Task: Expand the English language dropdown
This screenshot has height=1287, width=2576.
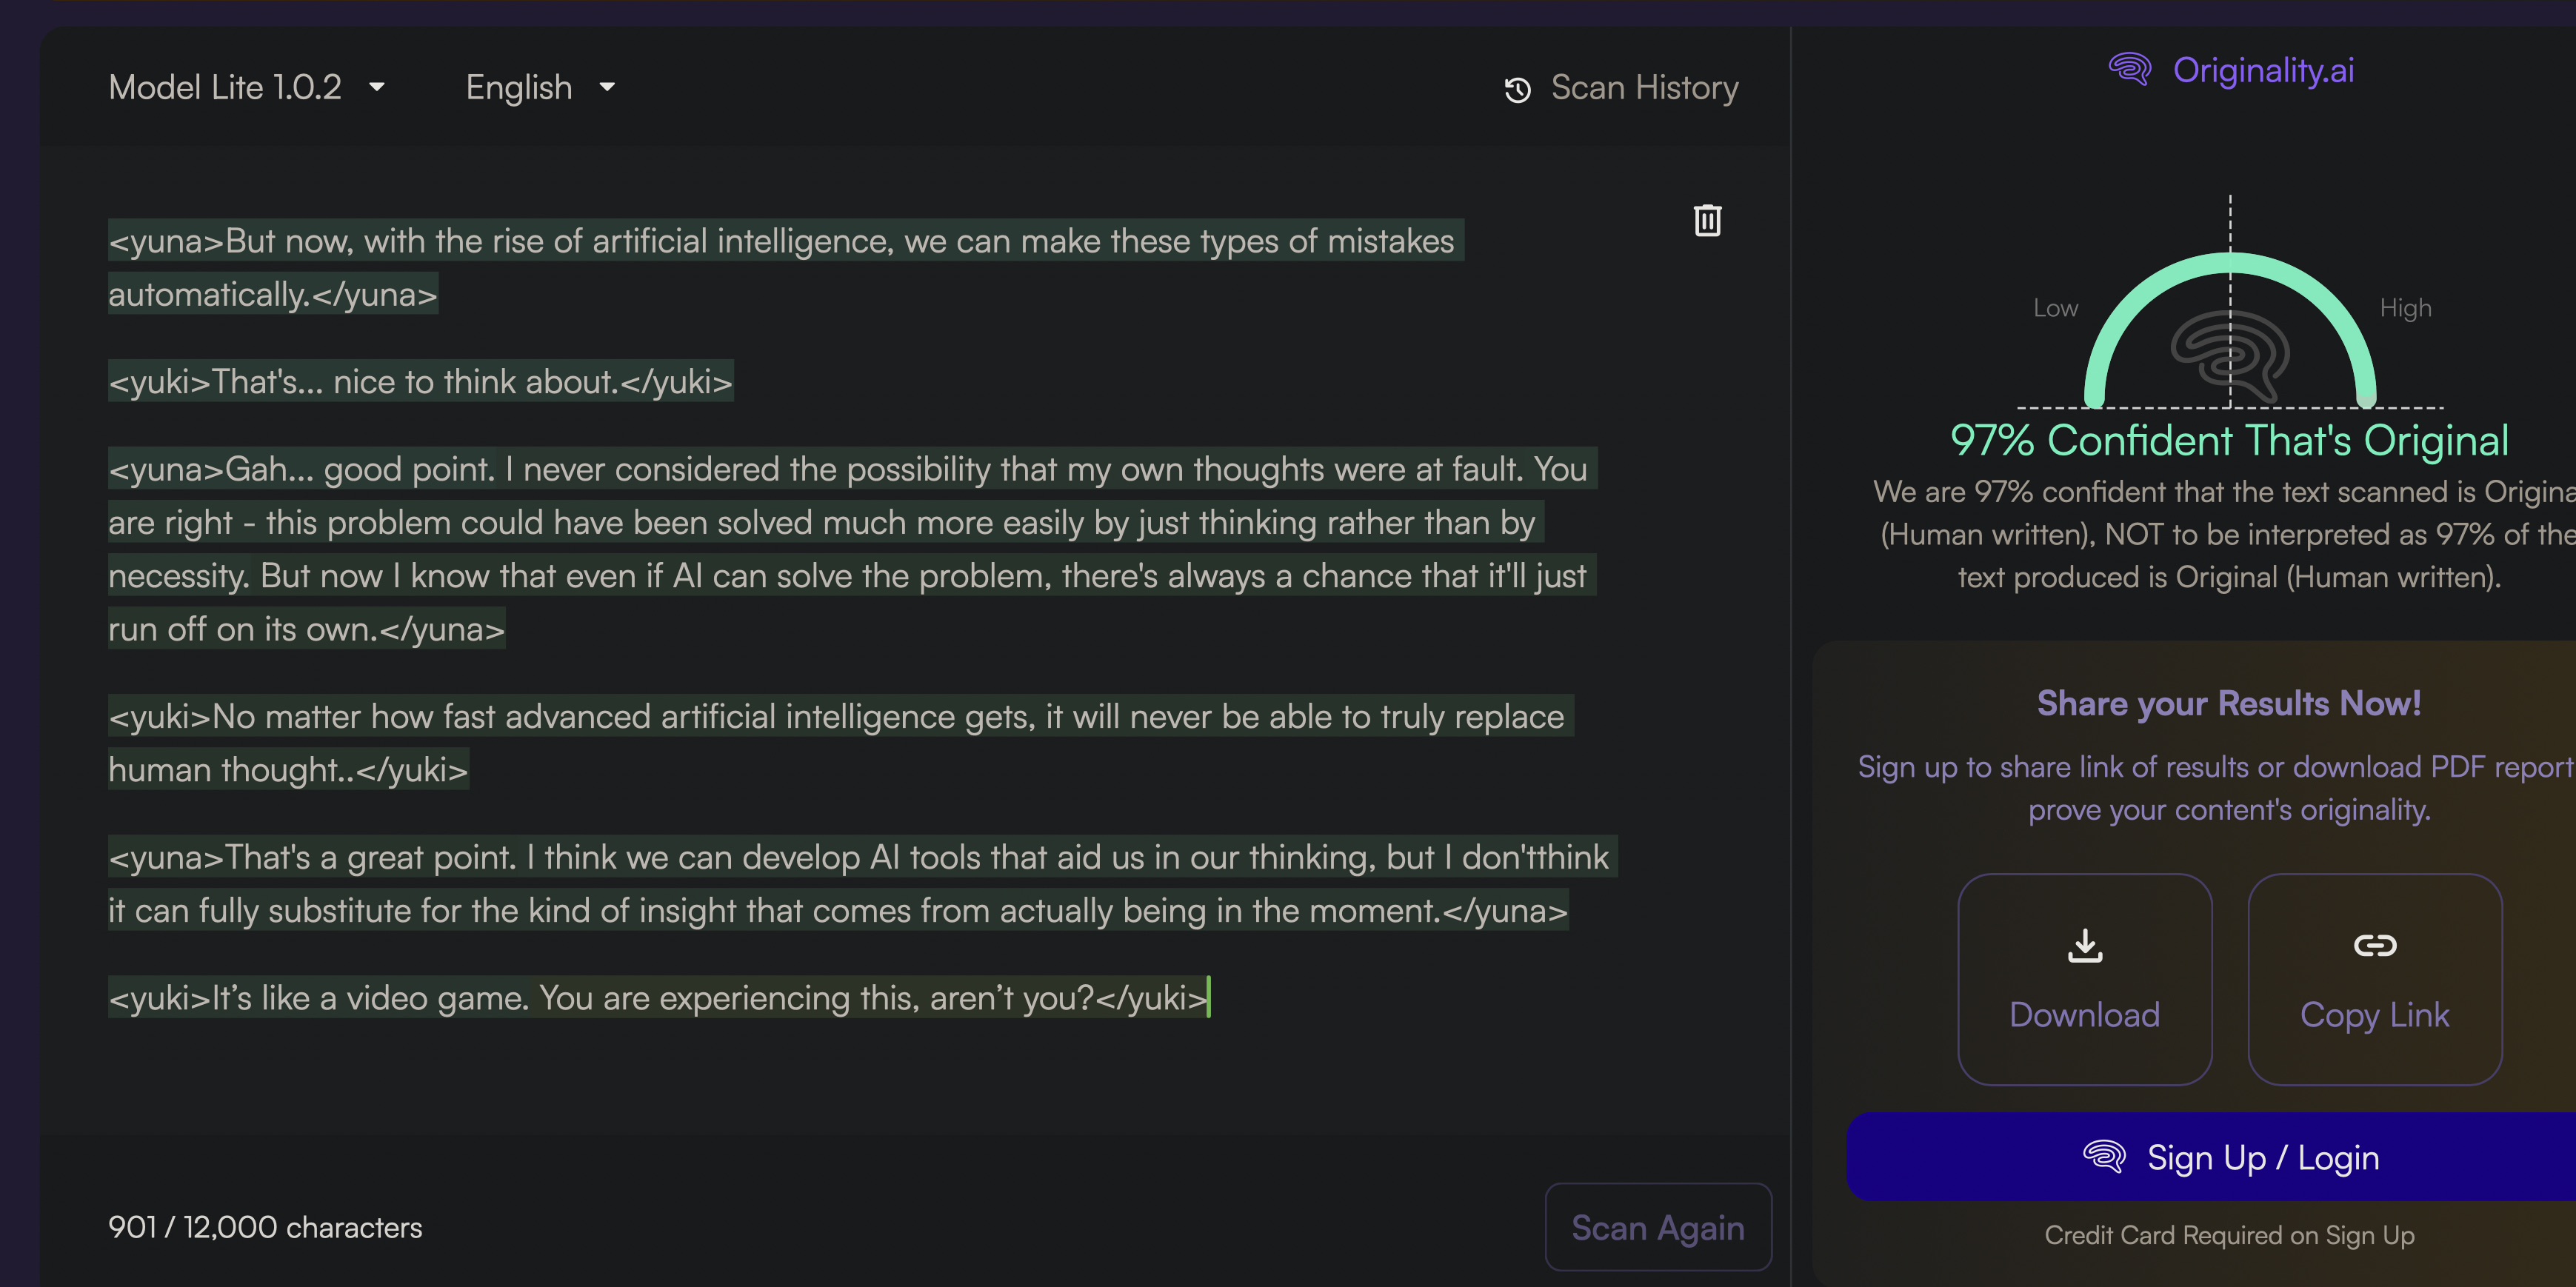Action: [x=540, y=88]
